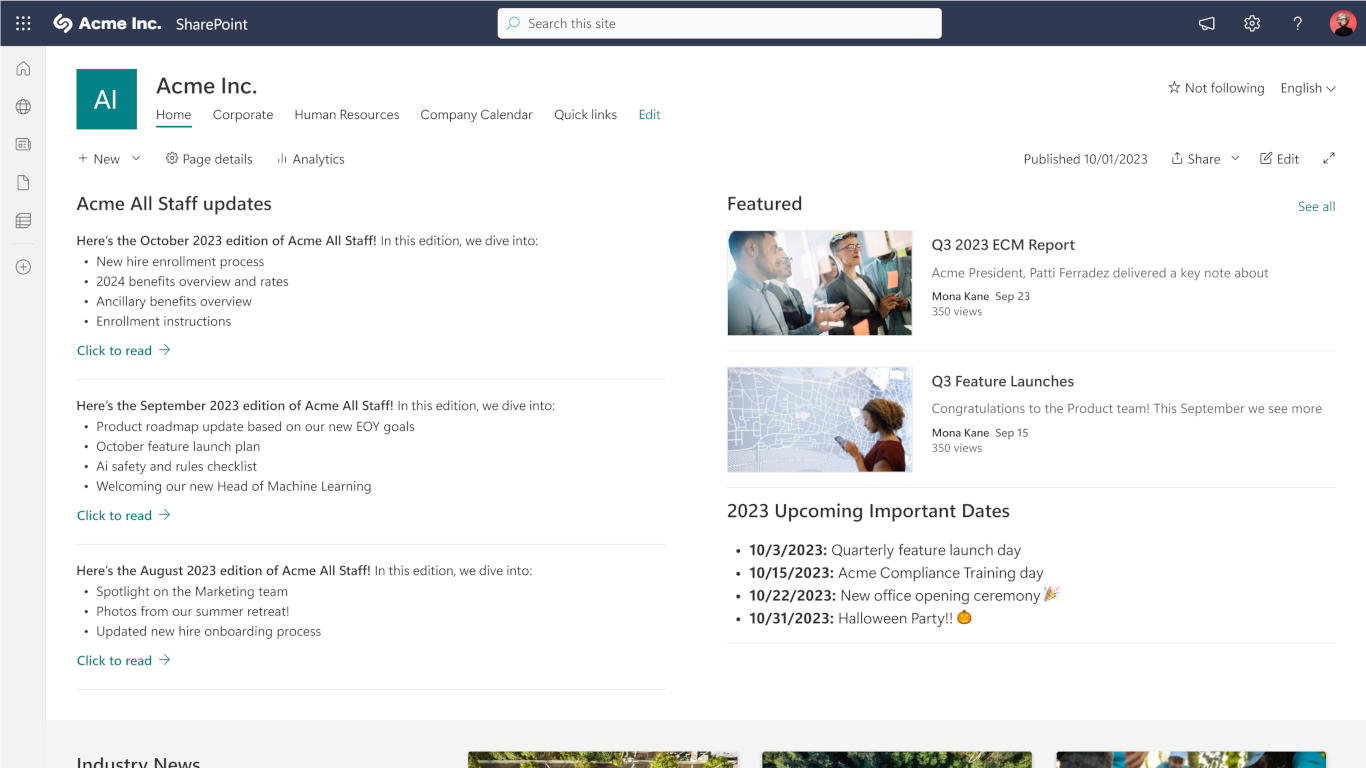This screenshot has width=1366, height=768.
Task: Click the Published 10/01/2023 status text
Action: (1085, 159)
